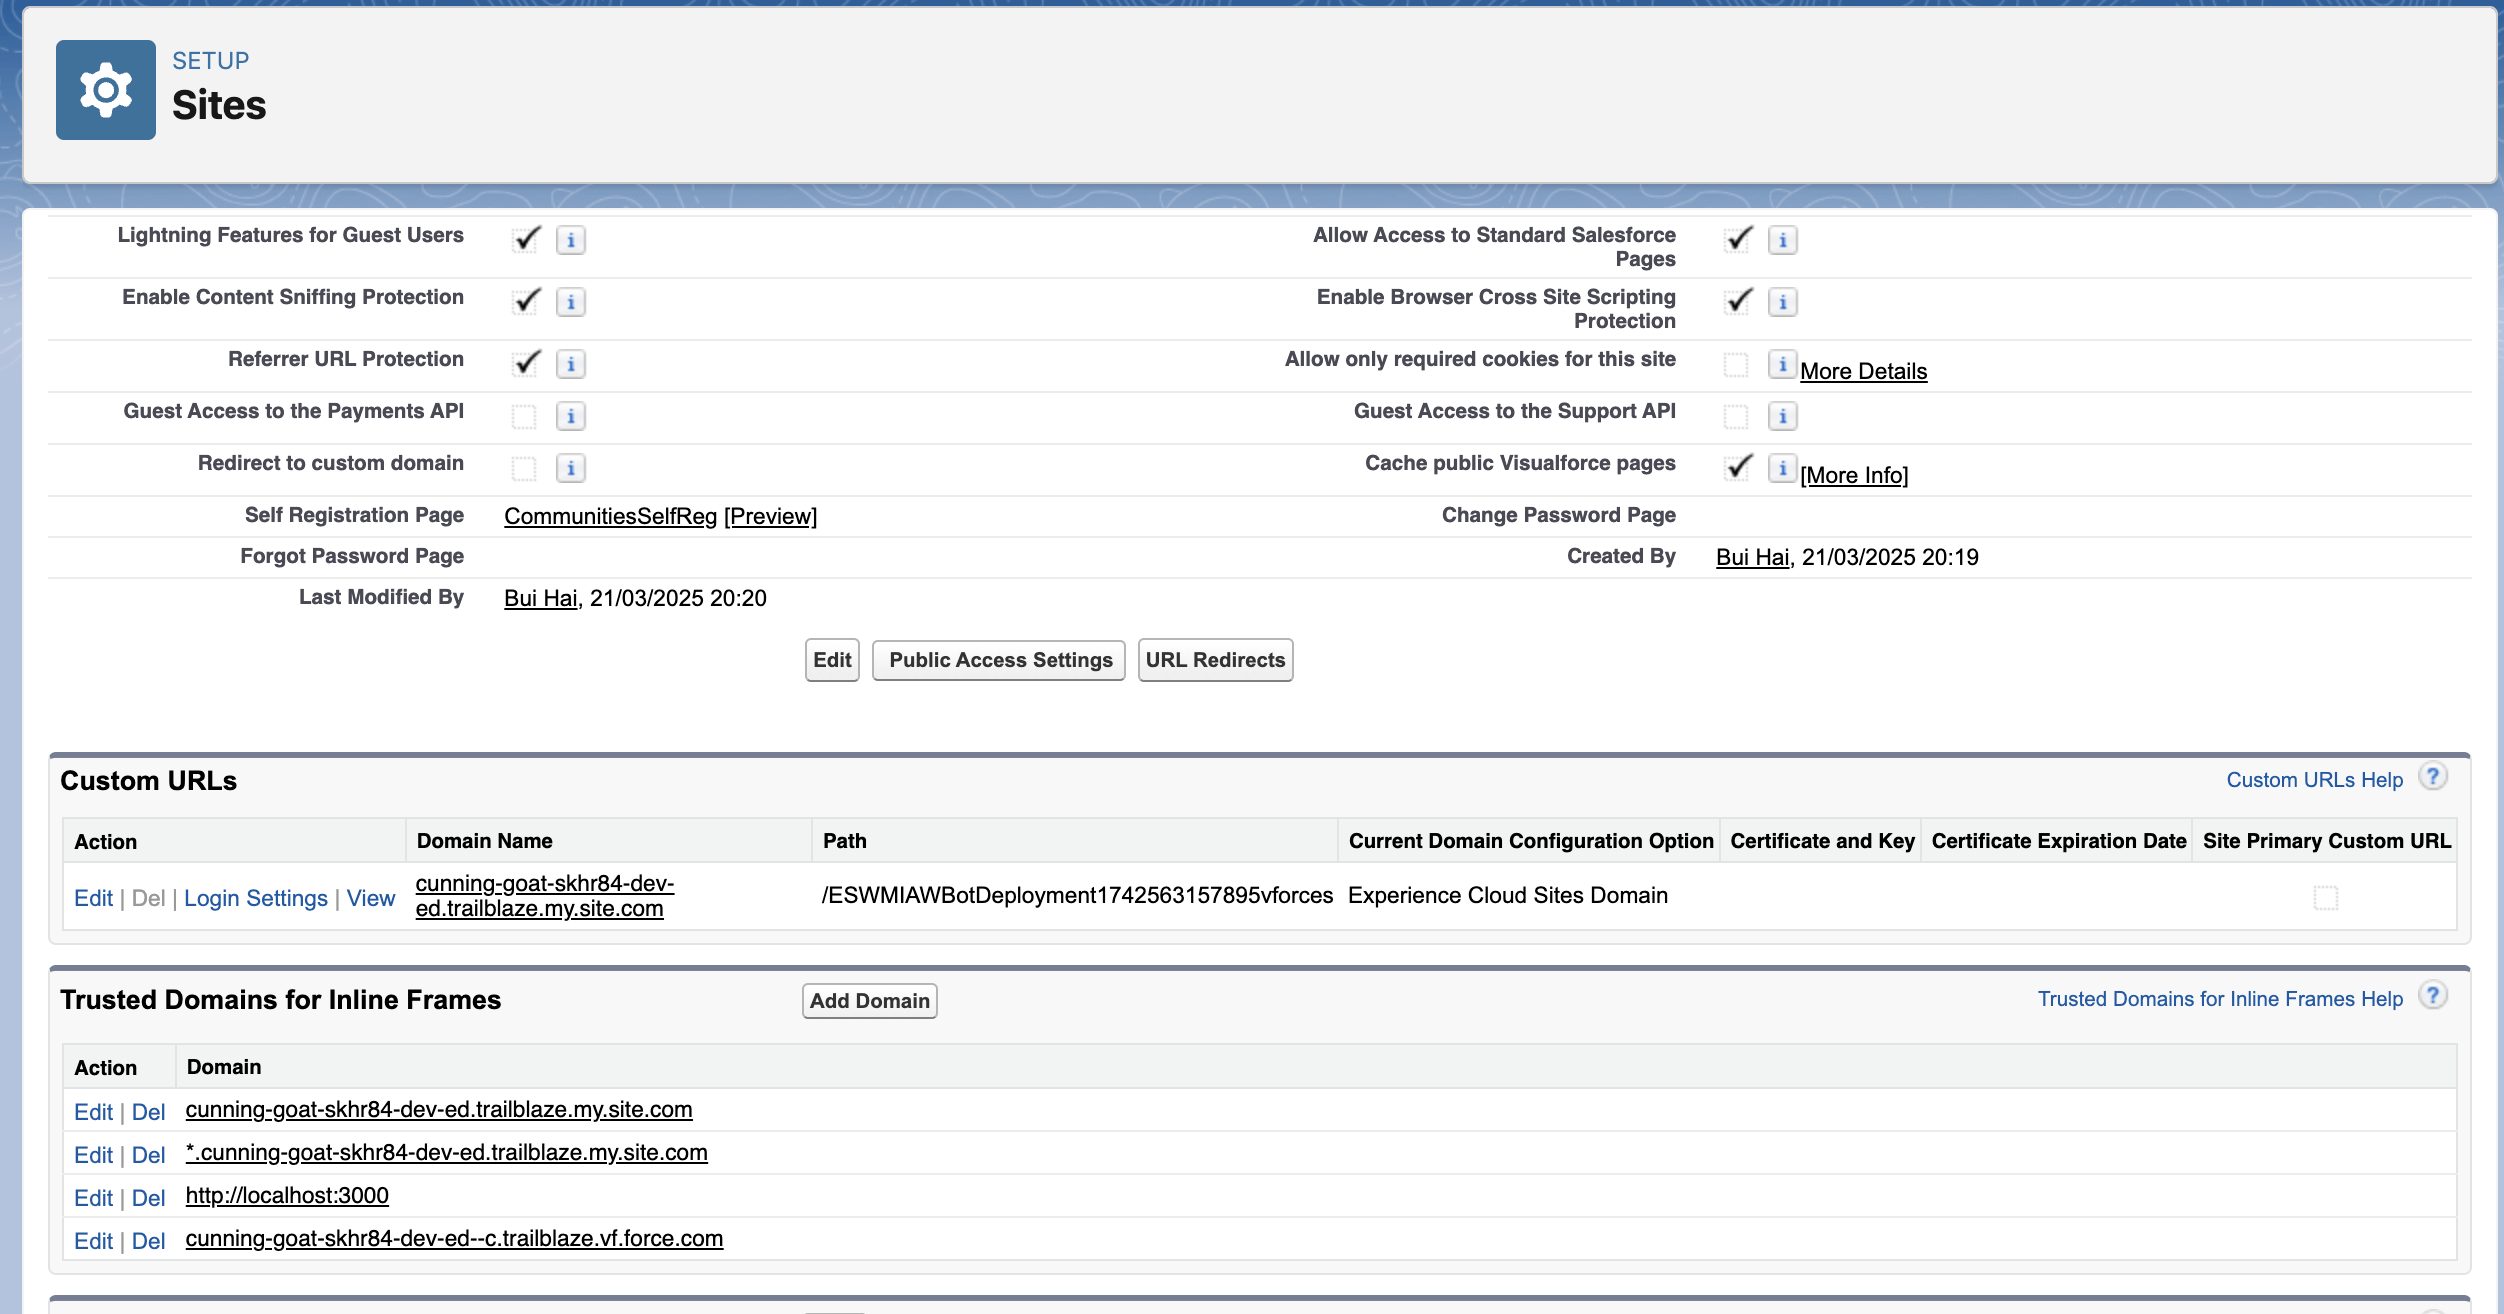Open info icon for Enable Content Sniffing Protection
The height and width of the screenshot is (1314, 2504).
click(571, 302)
